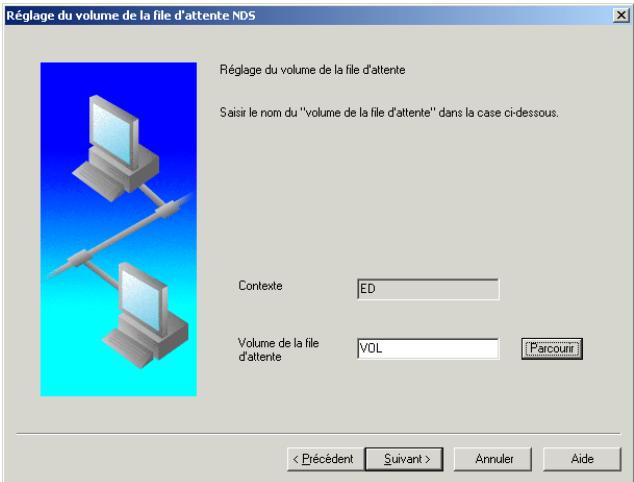Screen dimensions: 634x482
Task: Click the 'Volume de la file d'attente' label
Action: 278,349
